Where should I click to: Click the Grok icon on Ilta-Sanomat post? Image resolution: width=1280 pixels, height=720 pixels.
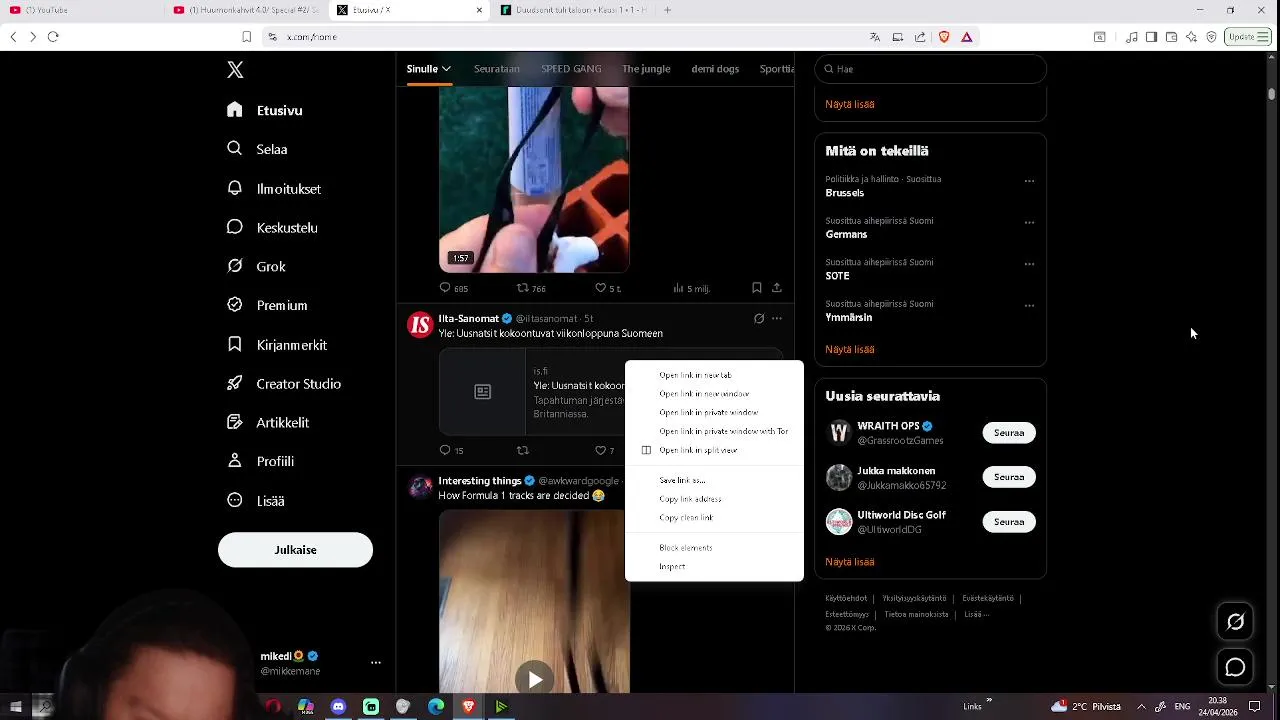coord(759,319)
